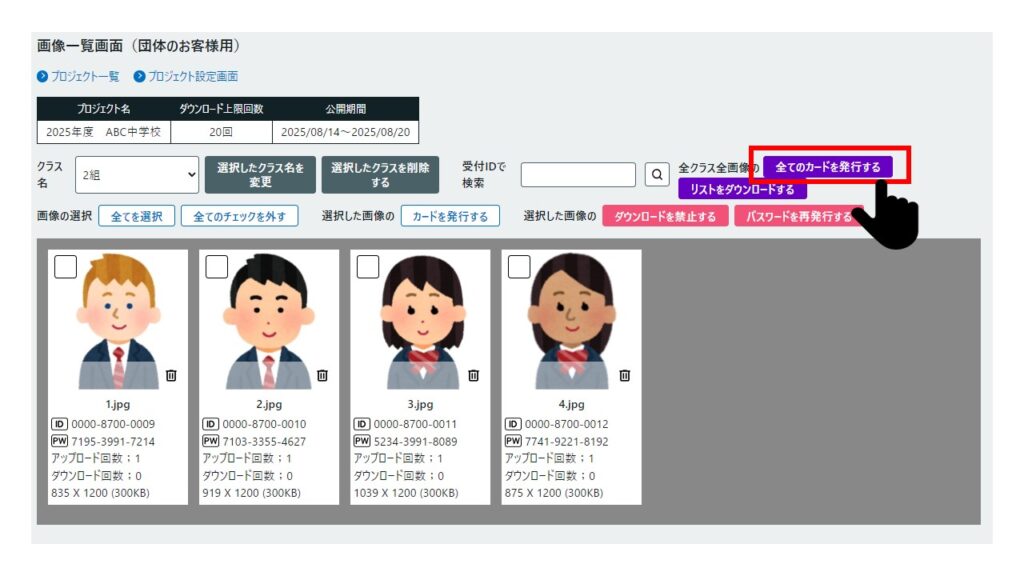Screen dimensions: 1024x576
Task: Open the プロジェクト設定画面 link
Action: tap(186, 76)
